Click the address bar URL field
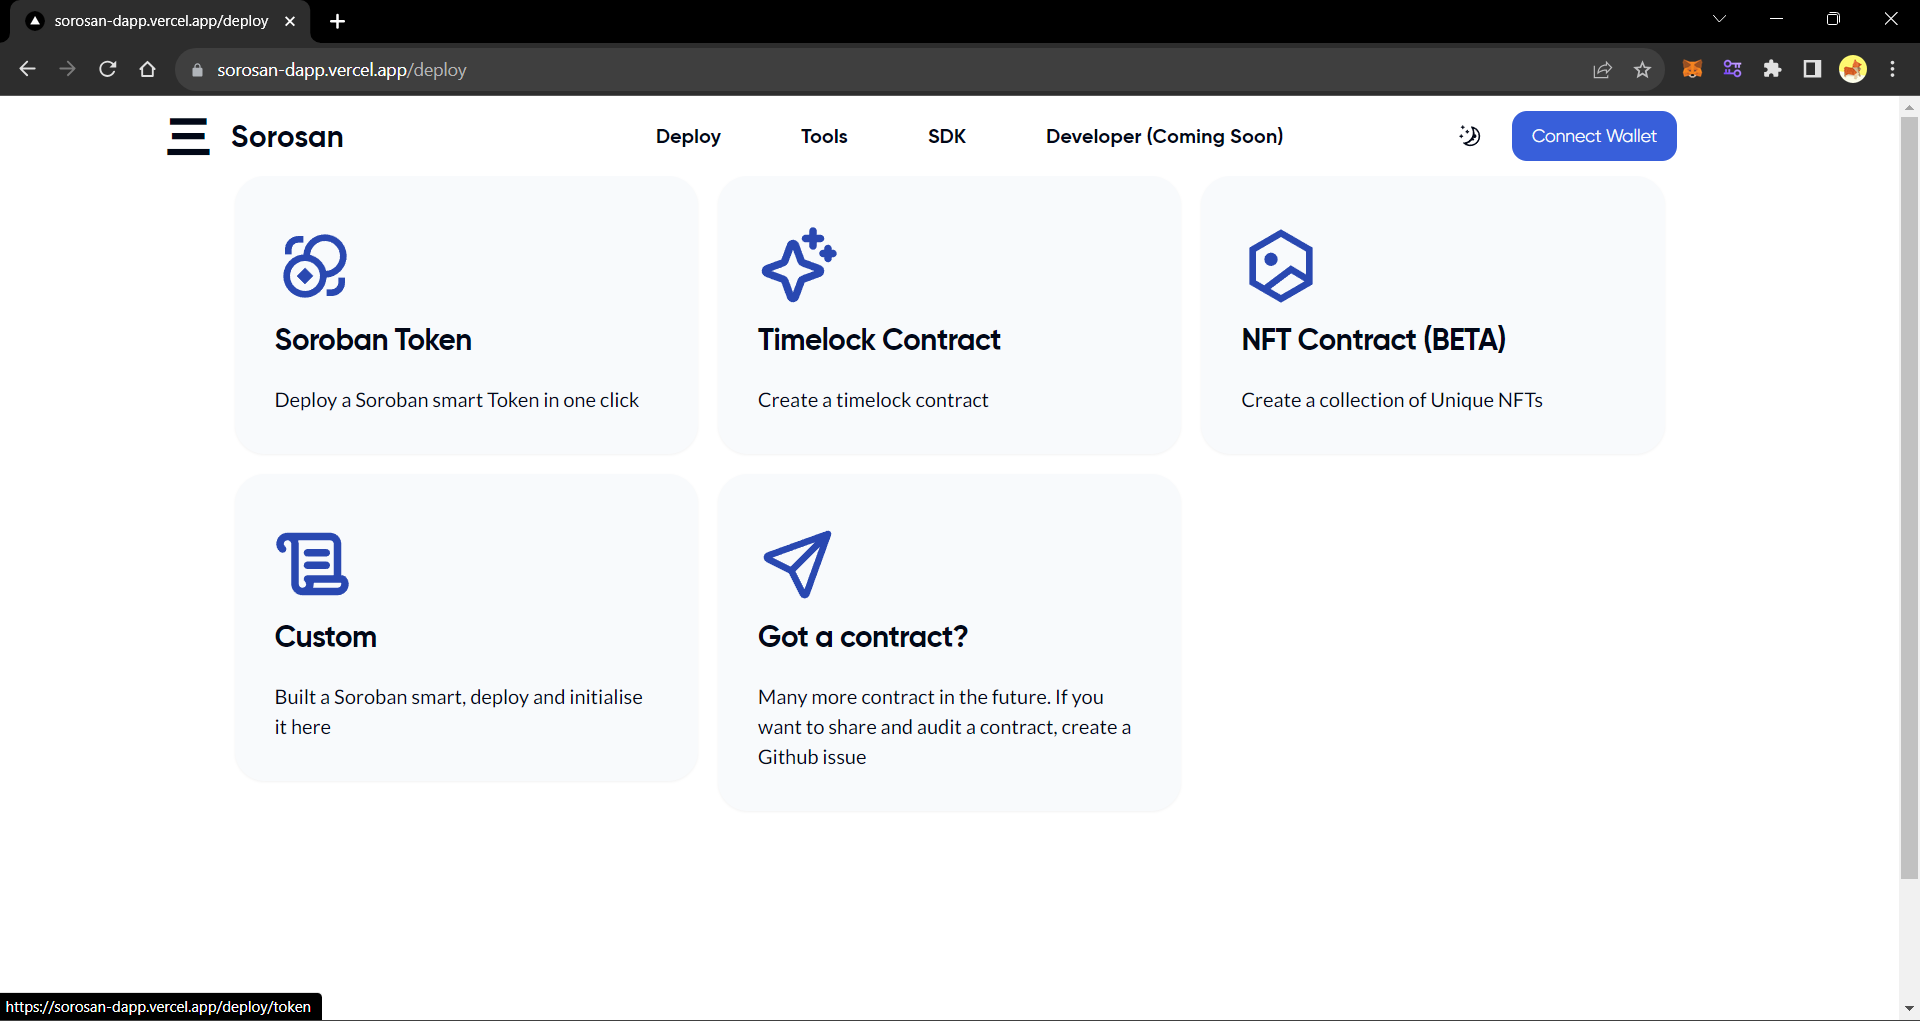Image resolution: width=1920 pixels, height=1021 pixels. (x=880, y=69)
